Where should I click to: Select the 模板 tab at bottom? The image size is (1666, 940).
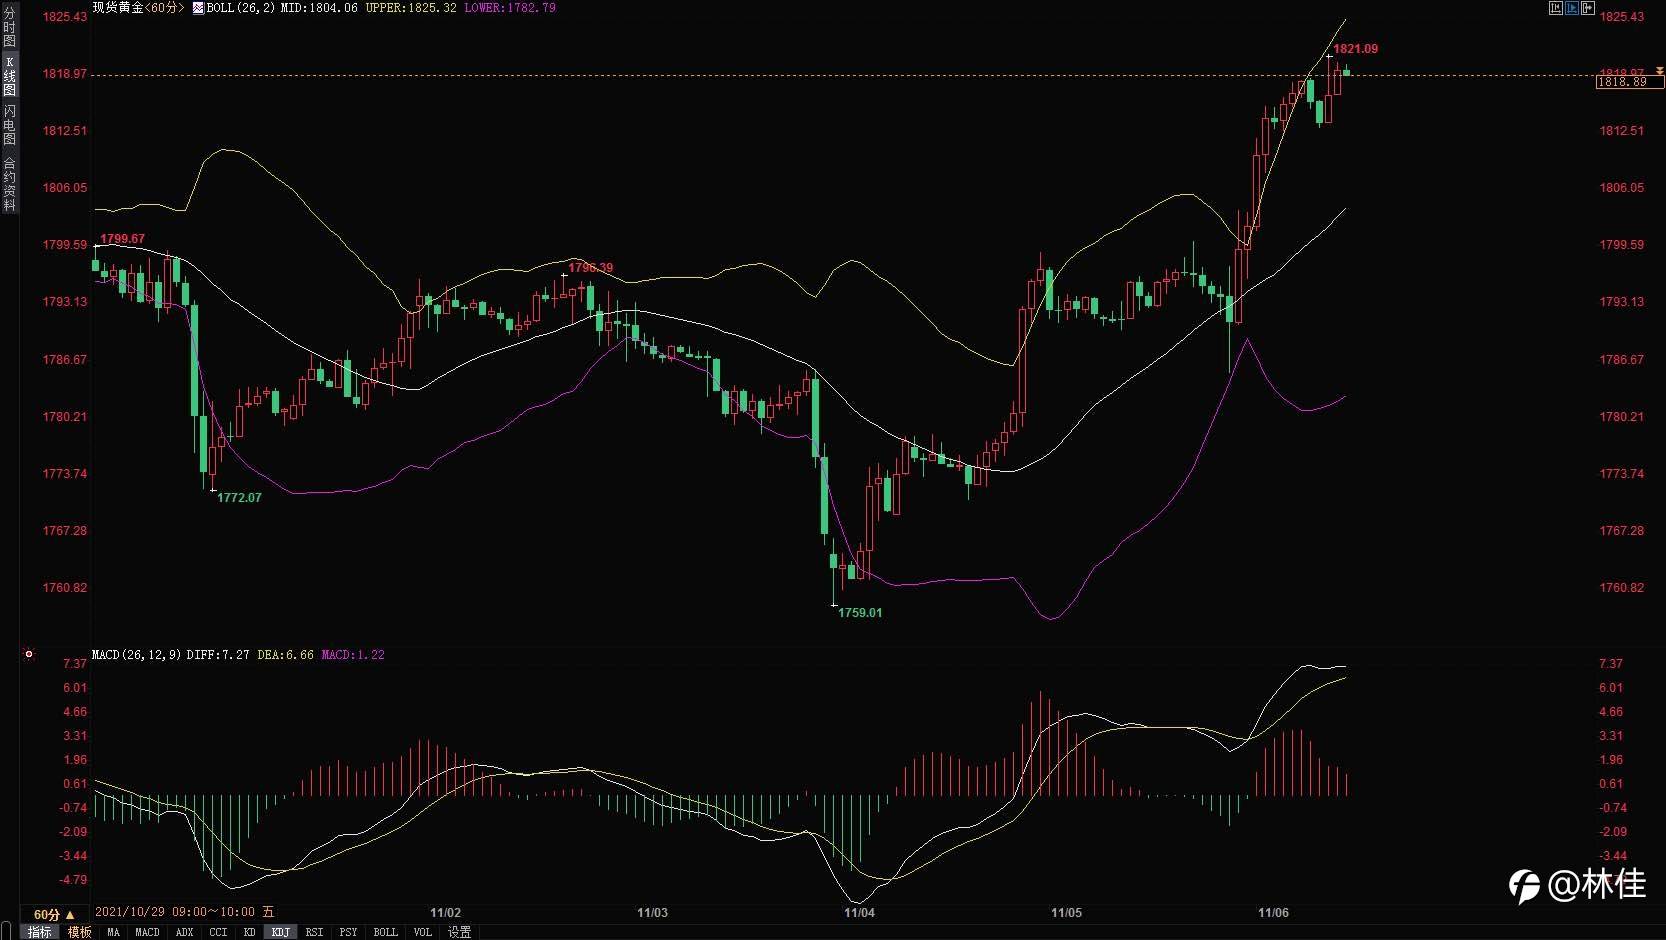click(x=79, y=932)
